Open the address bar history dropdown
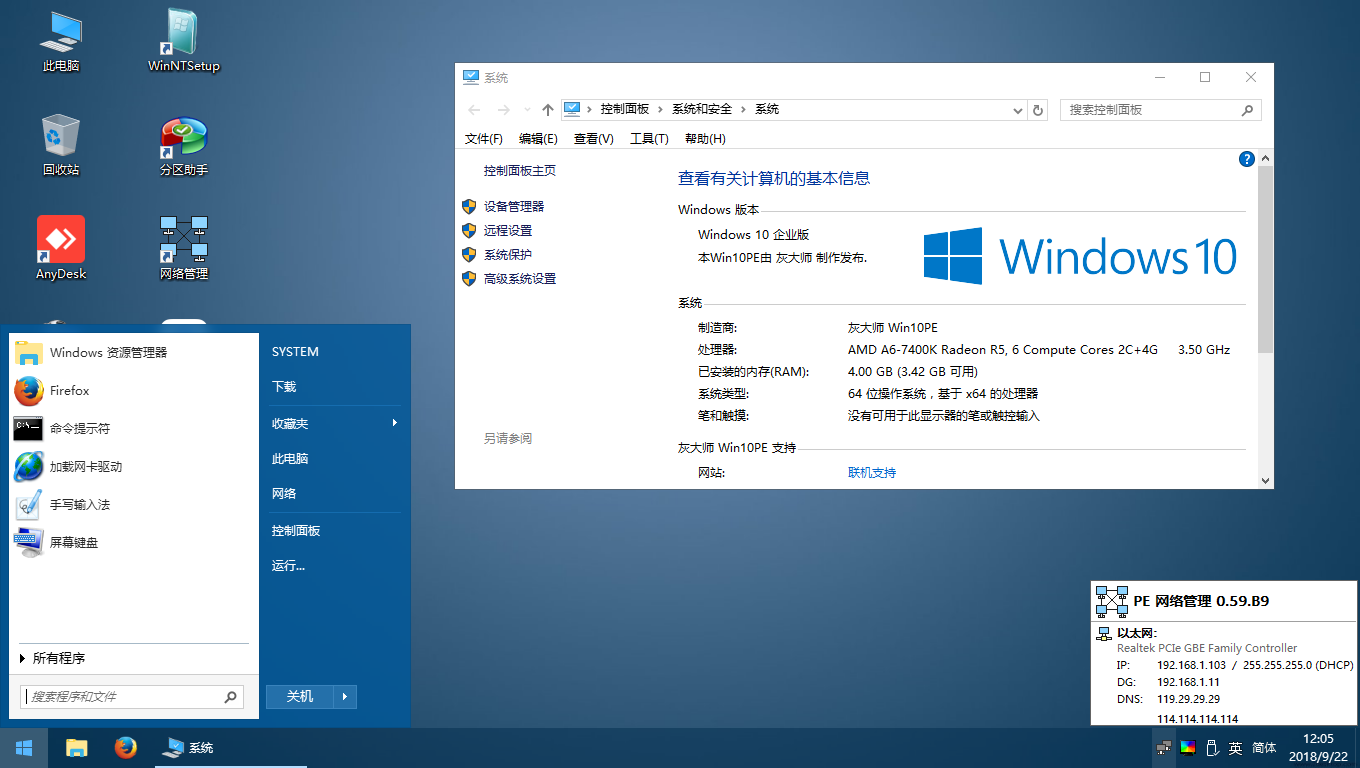 click(x=1018, y=110)
